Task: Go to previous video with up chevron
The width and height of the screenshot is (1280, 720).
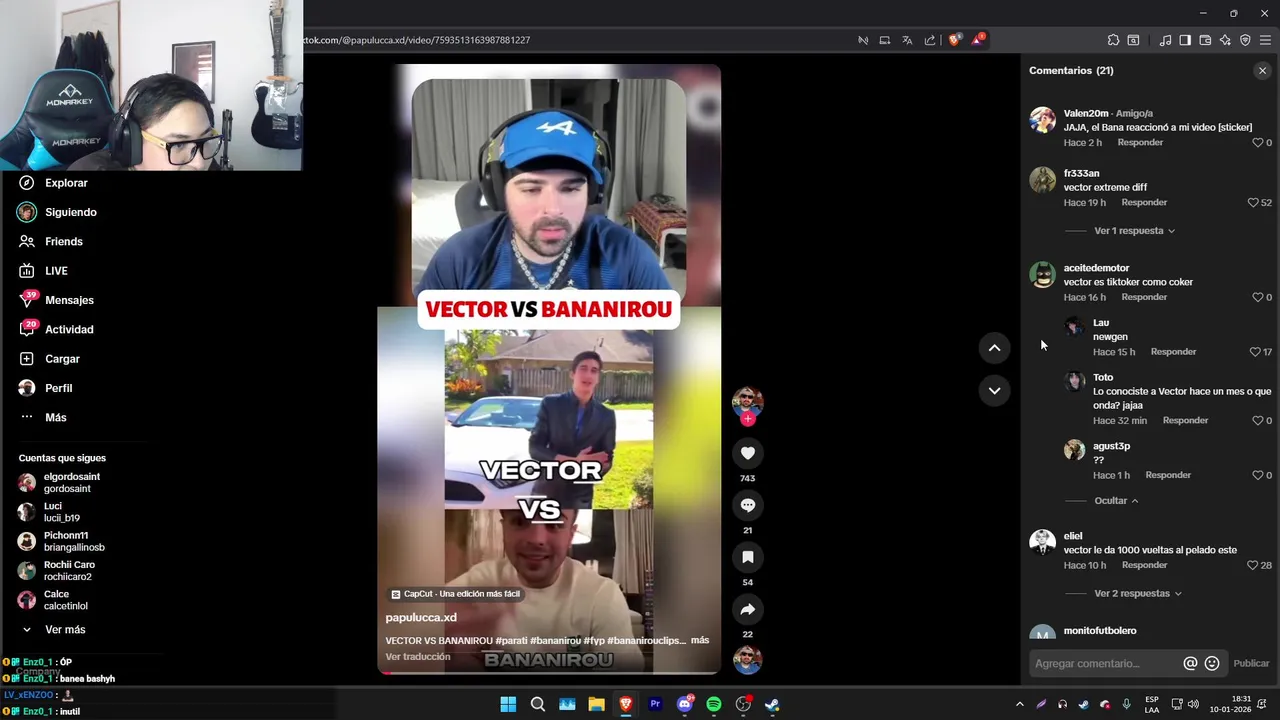Action: click(994, 348)
